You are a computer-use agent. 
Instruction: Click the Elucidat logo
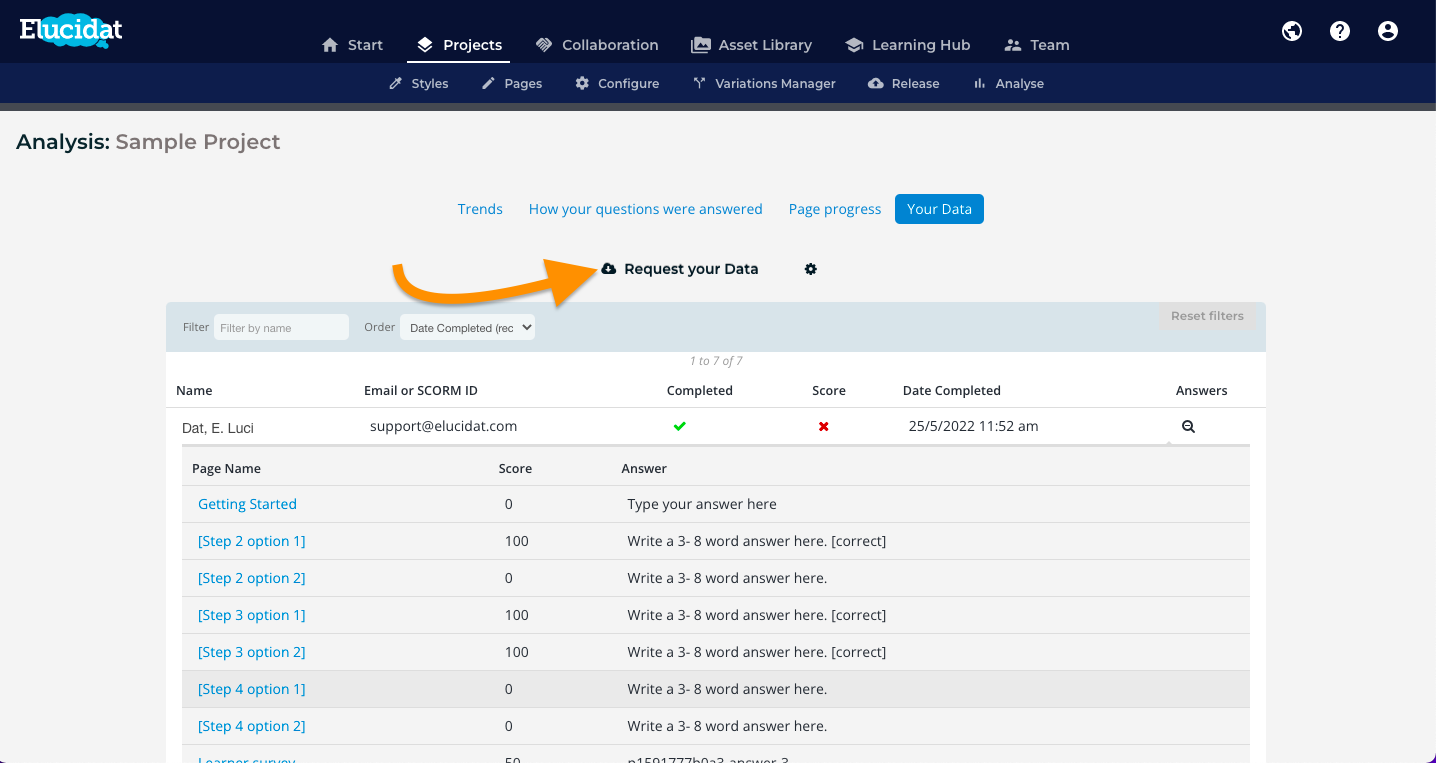pos(71,31)
